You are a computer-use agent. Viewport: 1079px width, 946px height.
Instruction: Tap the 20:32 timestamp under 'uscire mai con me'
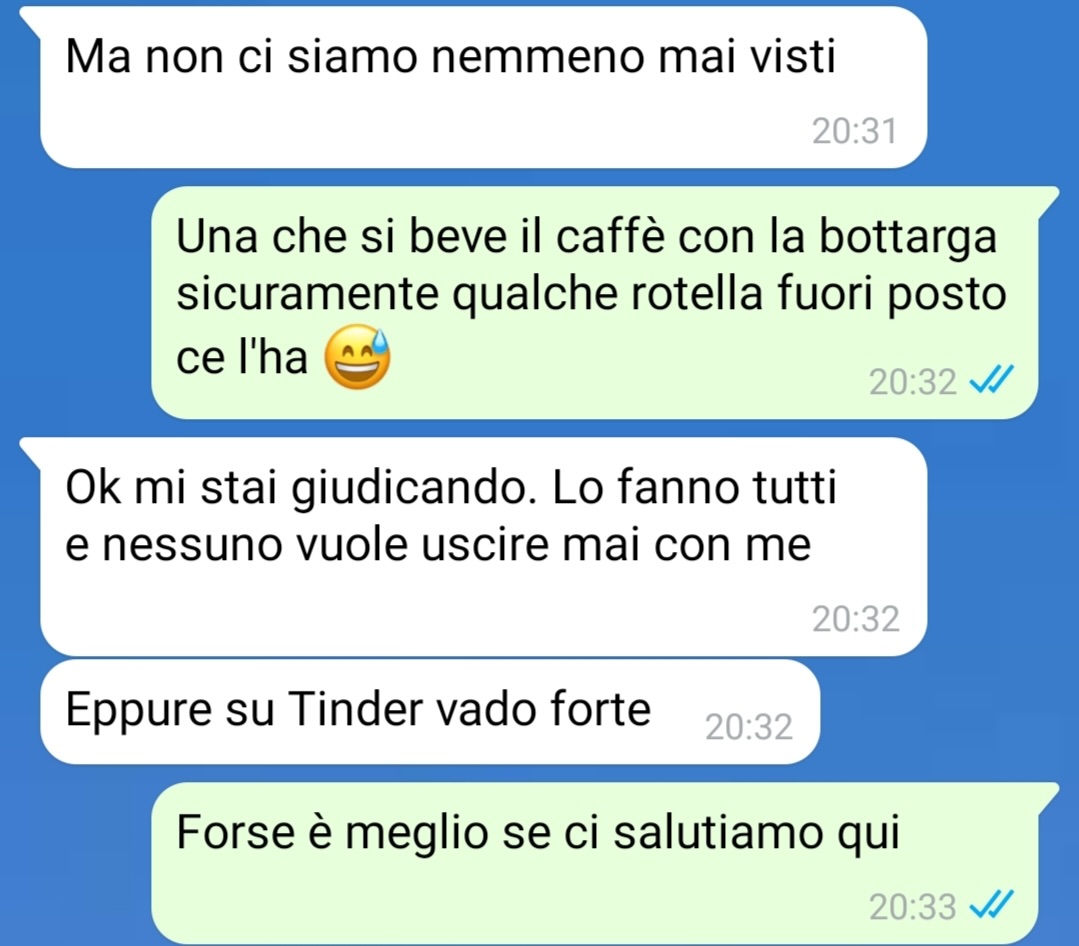(855, 619)
